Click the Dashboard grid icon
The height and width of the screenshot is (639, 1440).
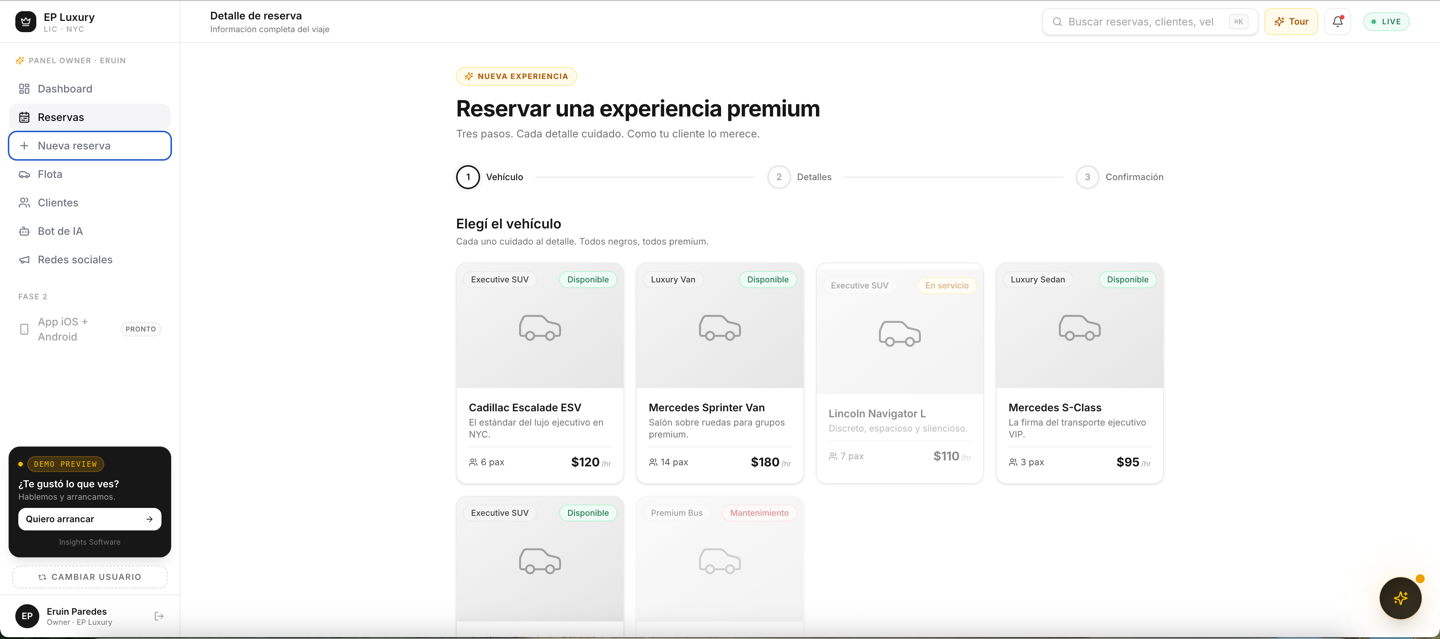[x=24, y=89]
